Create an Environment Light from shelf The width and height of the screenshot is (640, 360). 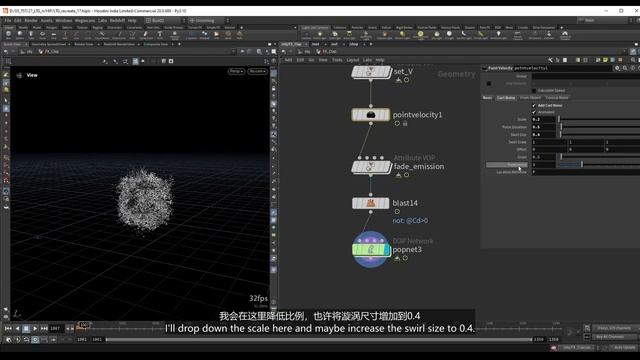[x=420, y=35]
